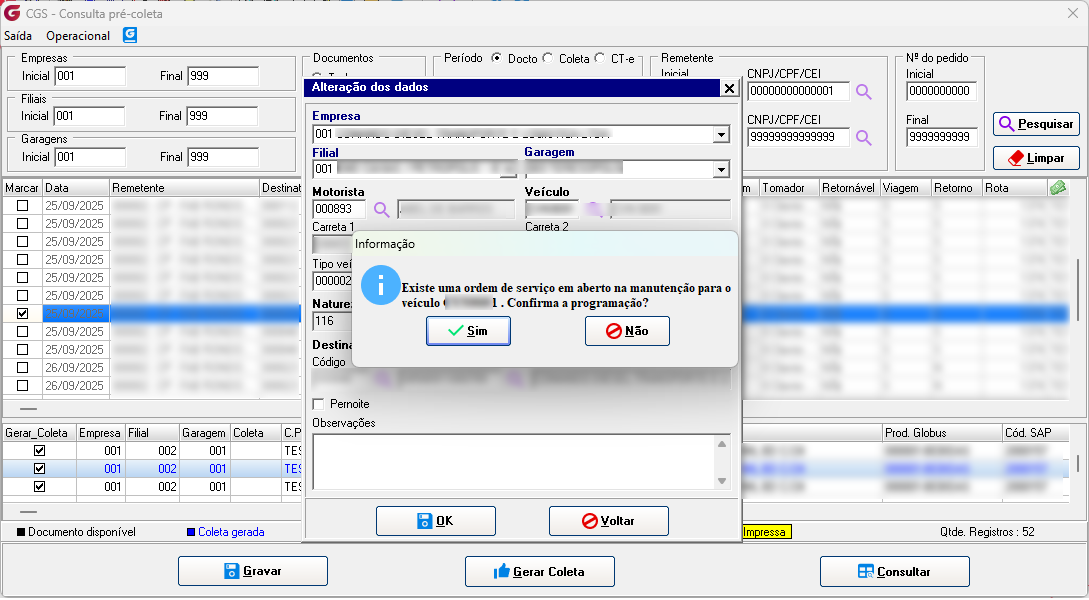Click the yellow Impressa legend label

[767, 533]
